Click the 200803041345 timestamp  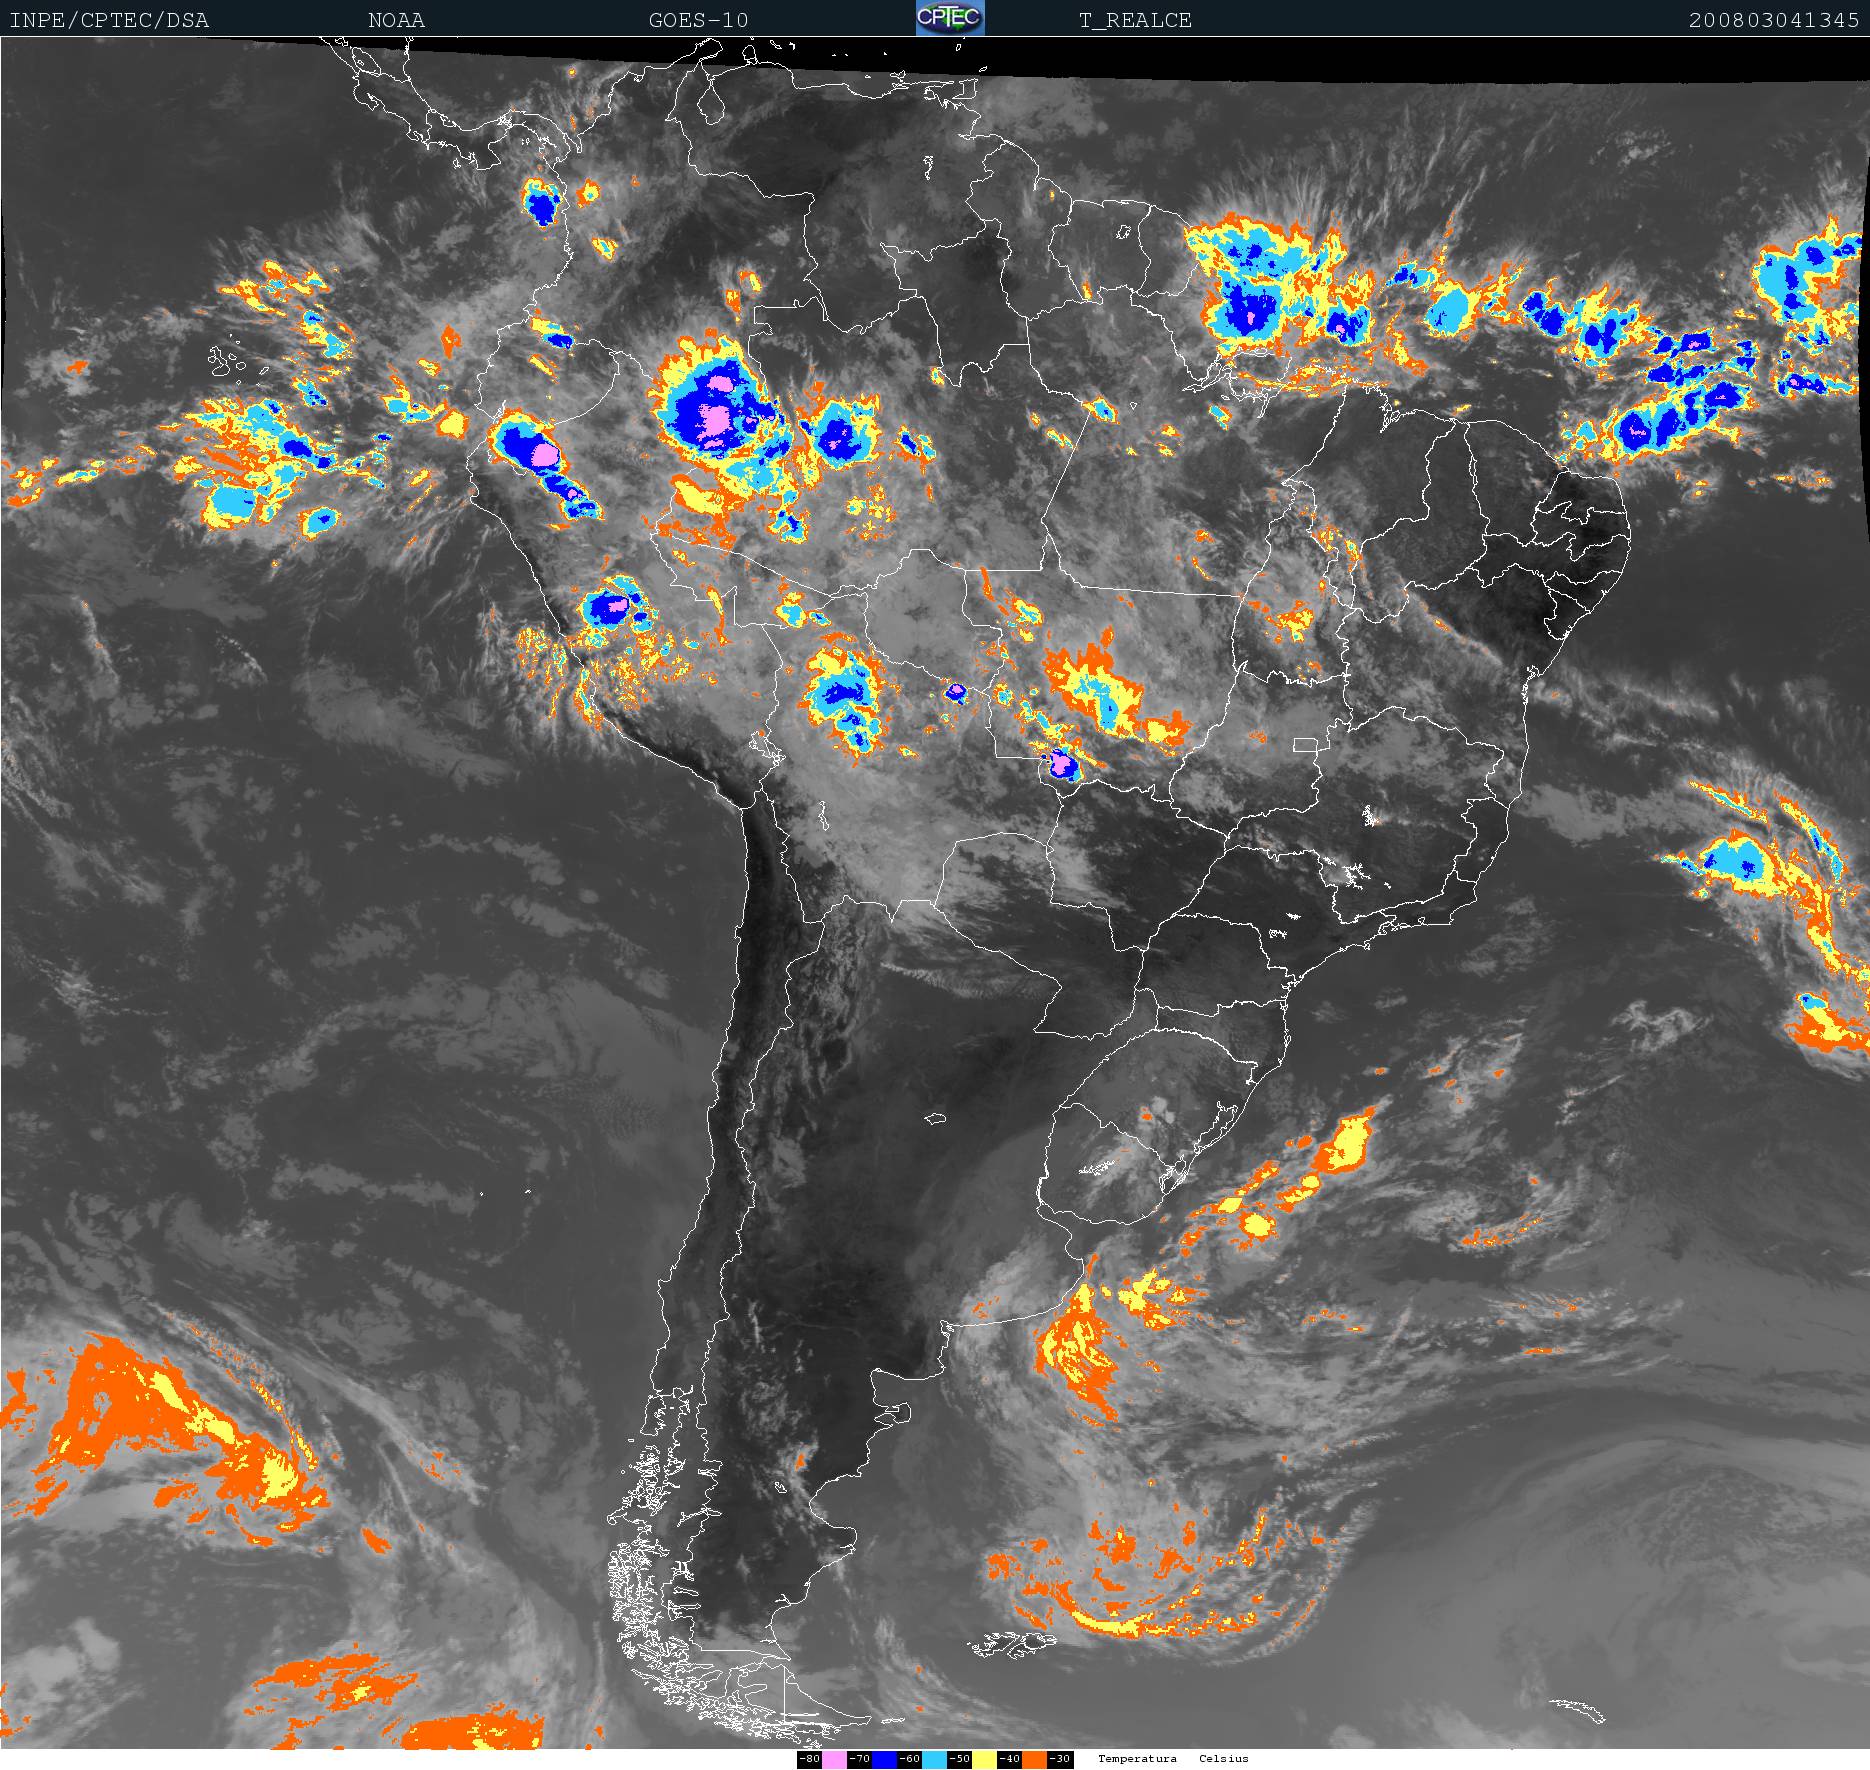pyautogui.click(x=1774, y=20)
